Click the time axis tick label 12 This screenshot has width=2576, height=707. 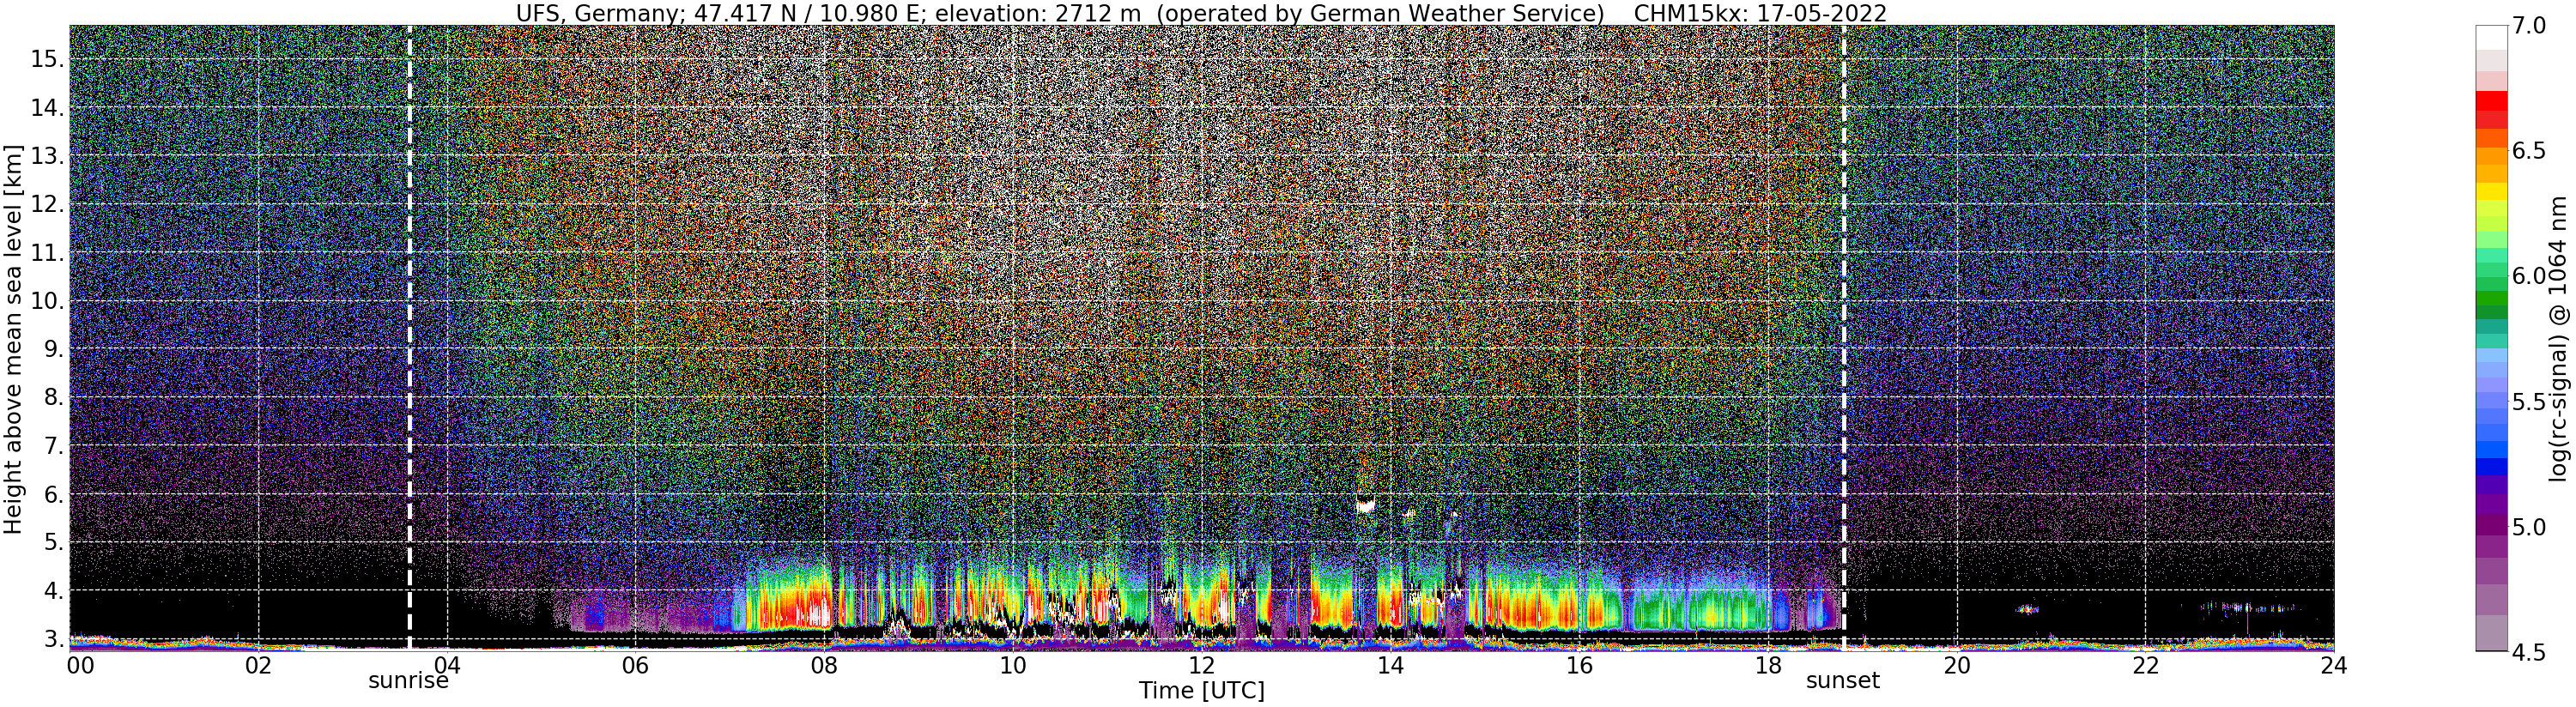[1201, 665]
